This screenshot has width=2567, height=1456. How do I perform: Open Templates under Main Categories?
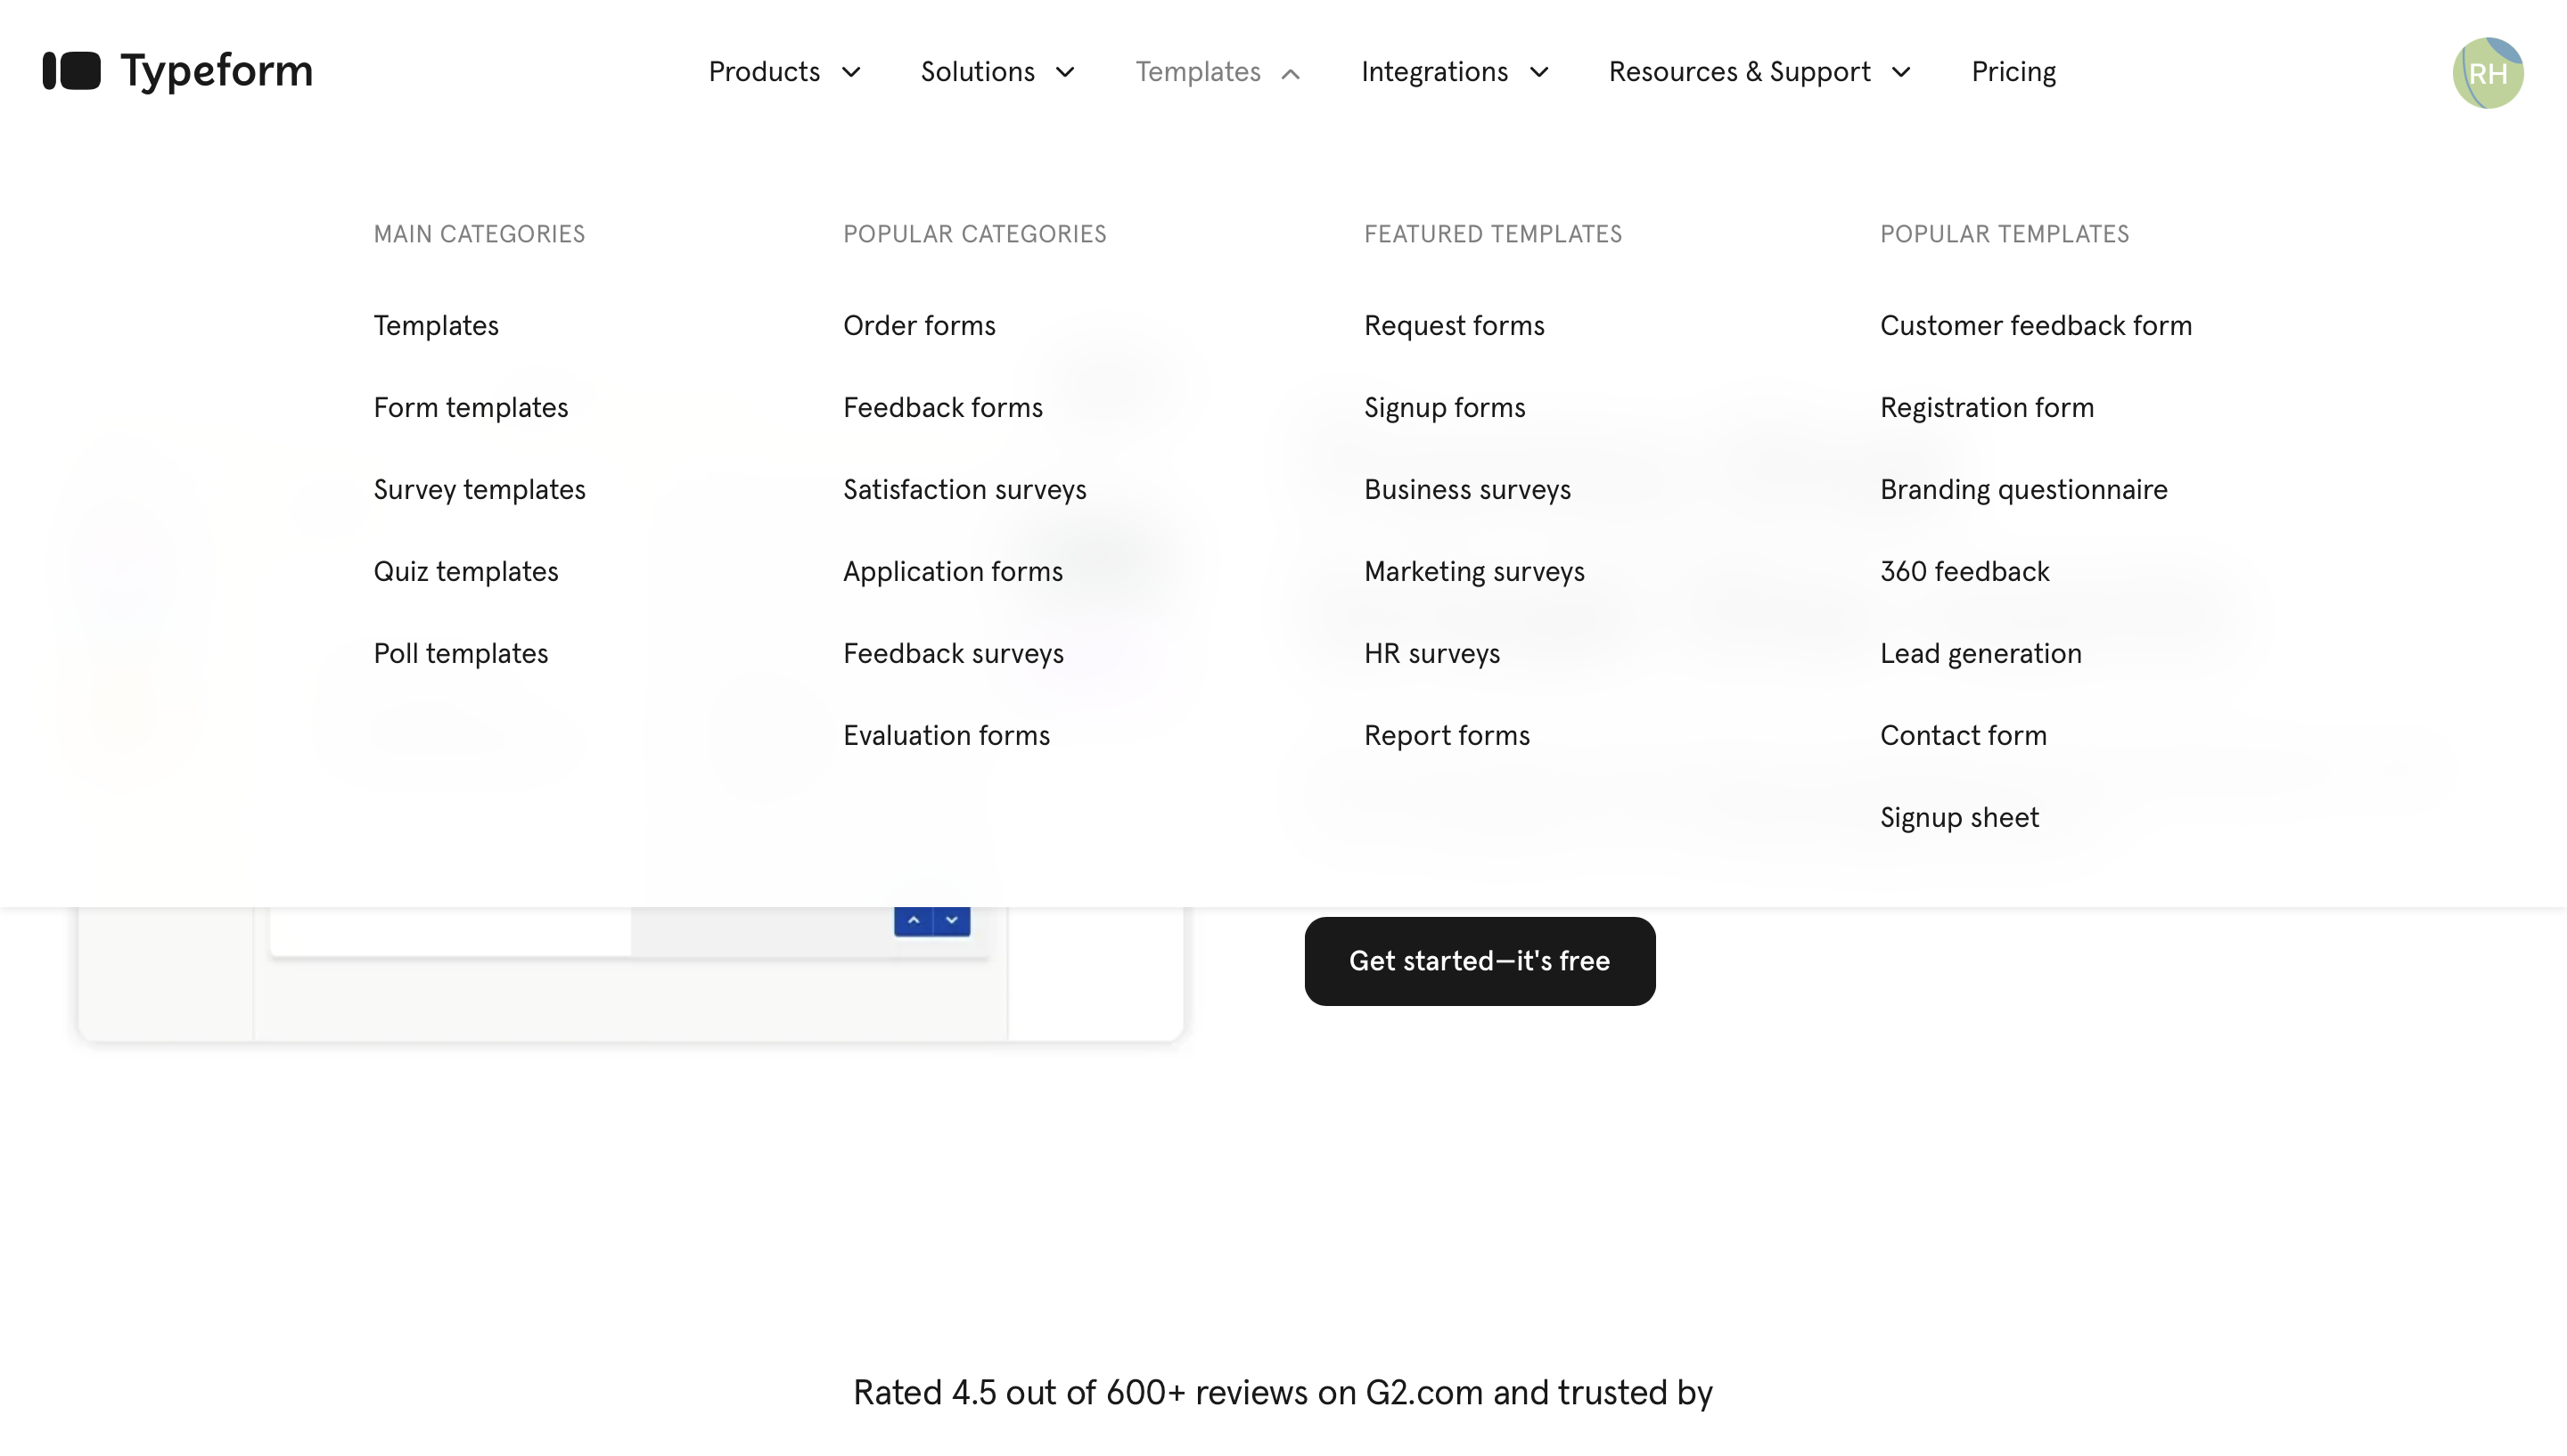[x=436, y=326]
